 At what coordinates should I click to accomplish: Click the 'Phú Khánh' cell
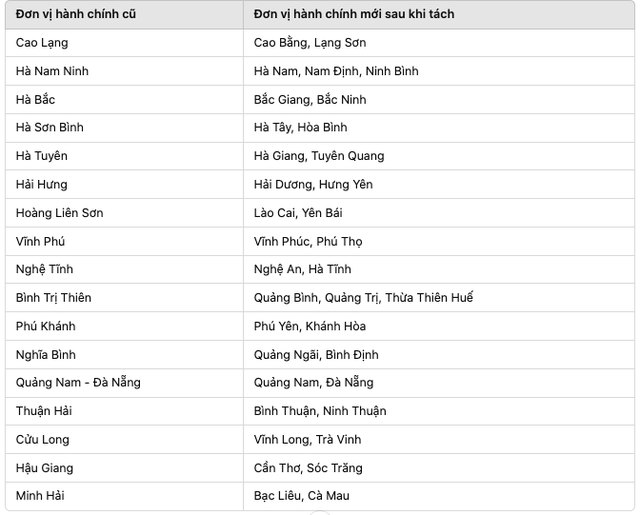pos(46,326)
